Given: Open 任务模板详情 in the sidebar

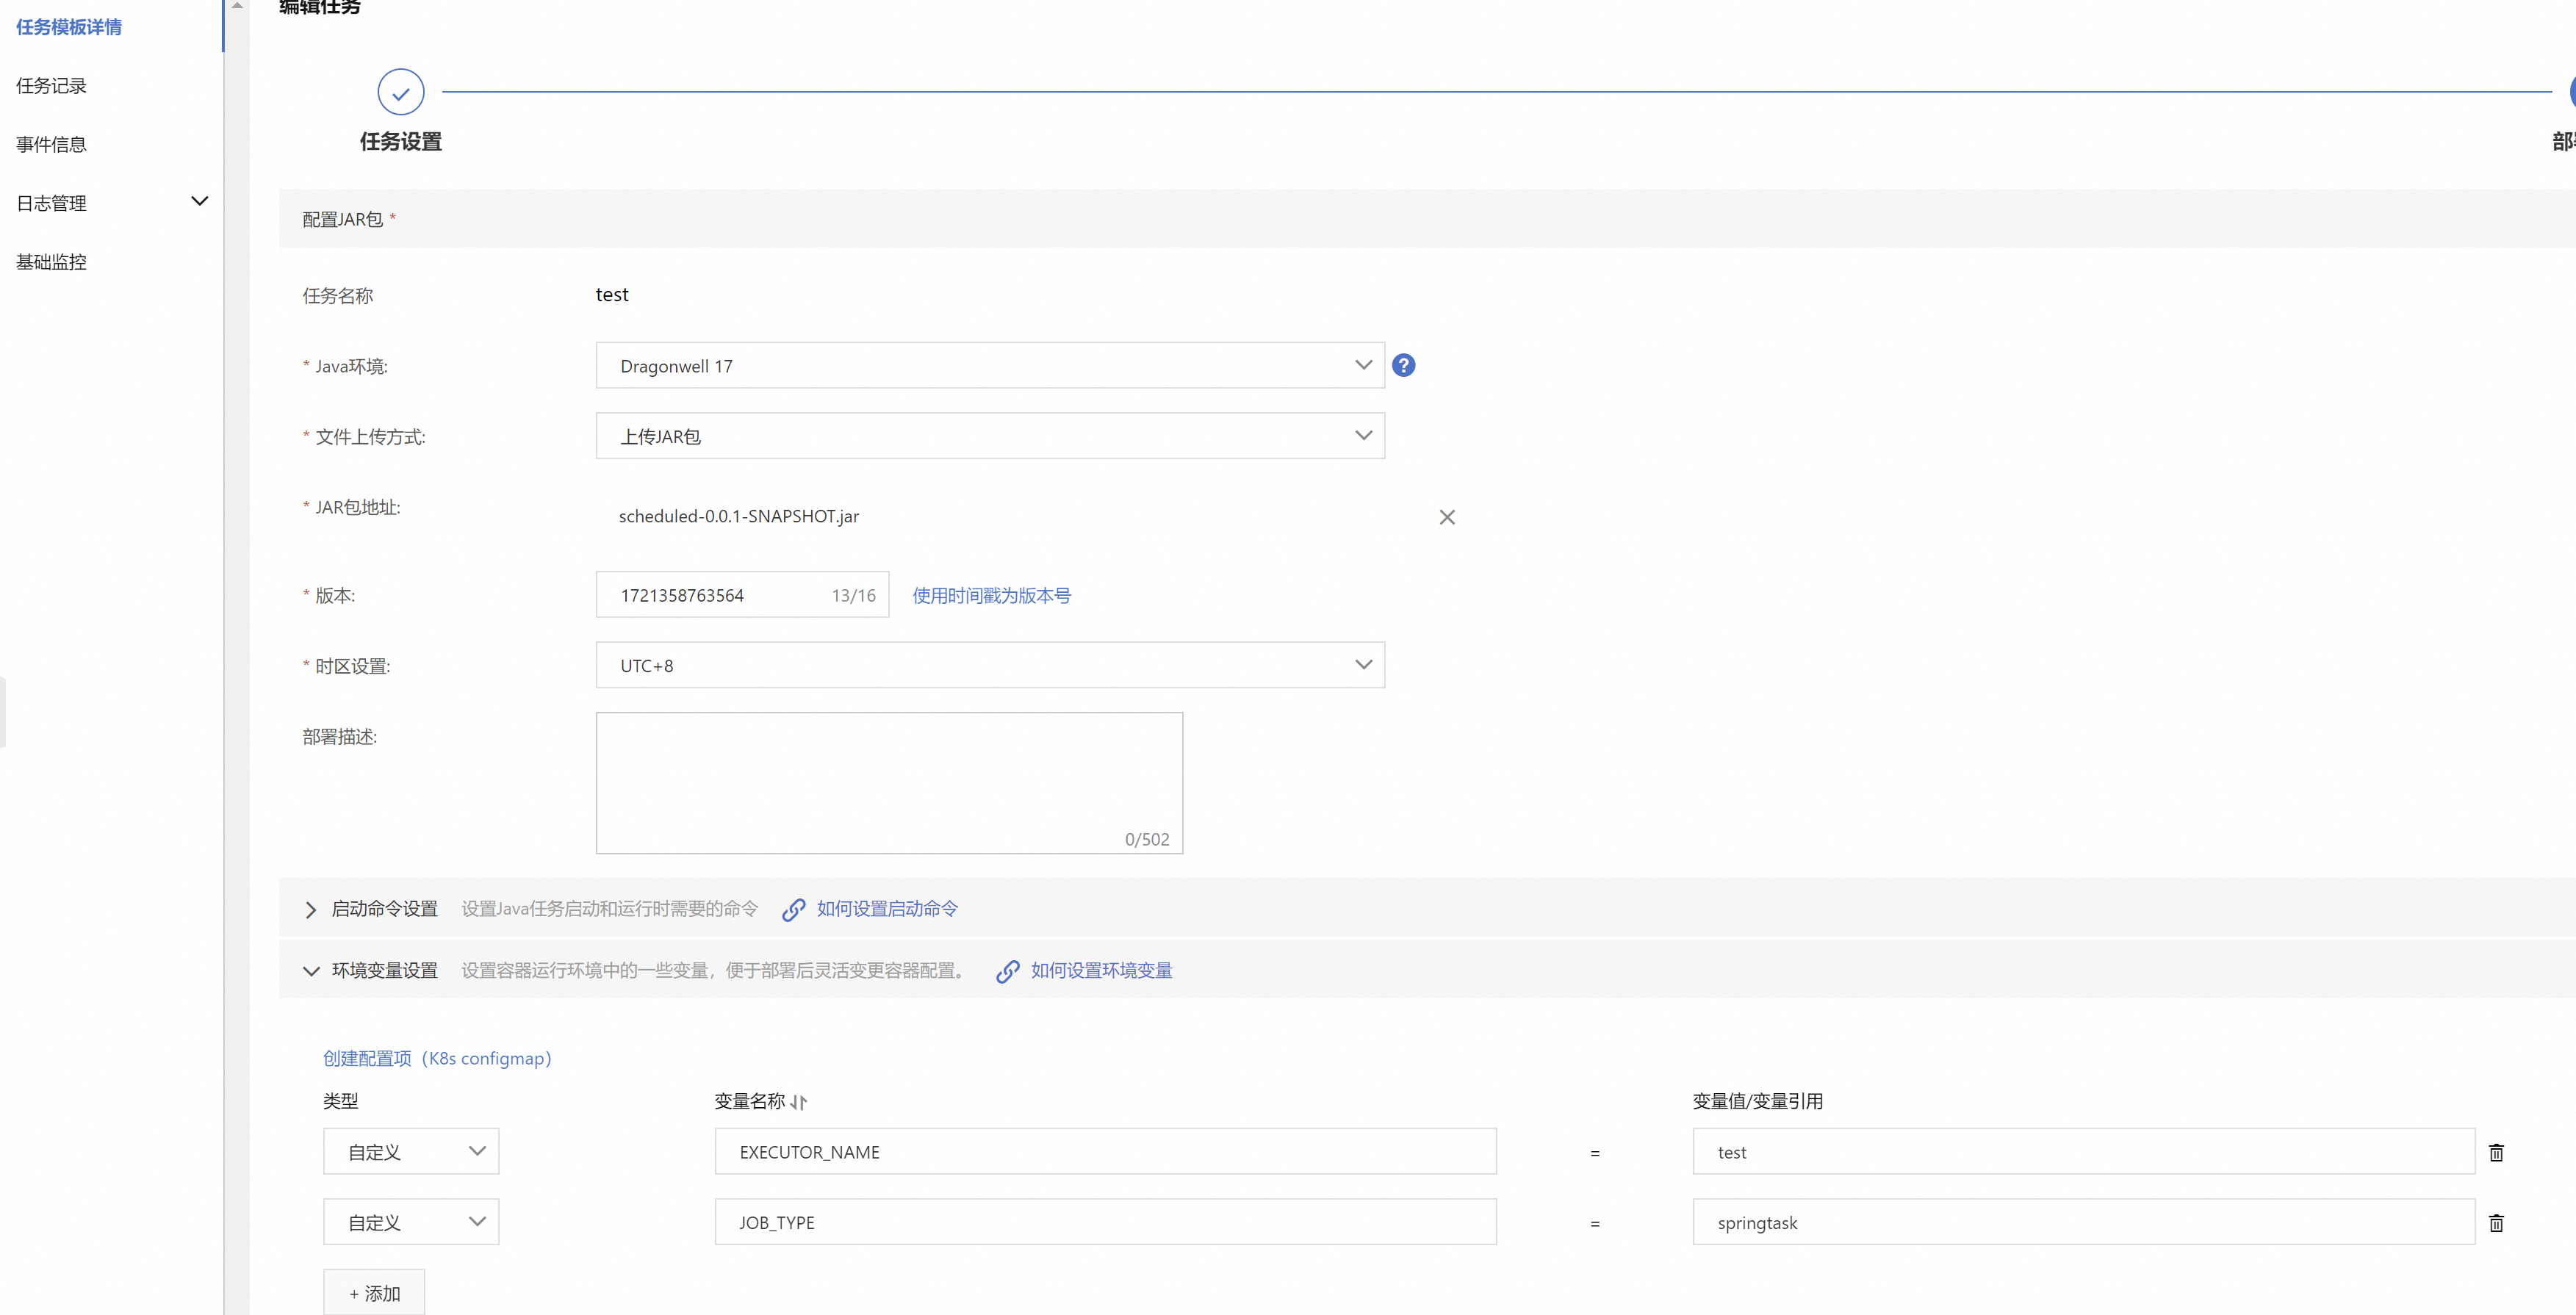Looking at the screenshot, I should pyautogui.click(x=69, y=27).
